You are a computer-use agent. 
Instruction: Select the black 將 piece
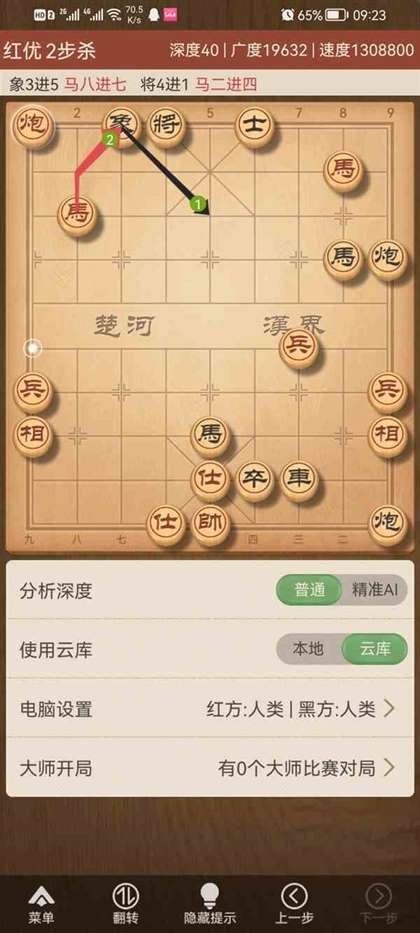click(166, 127)
